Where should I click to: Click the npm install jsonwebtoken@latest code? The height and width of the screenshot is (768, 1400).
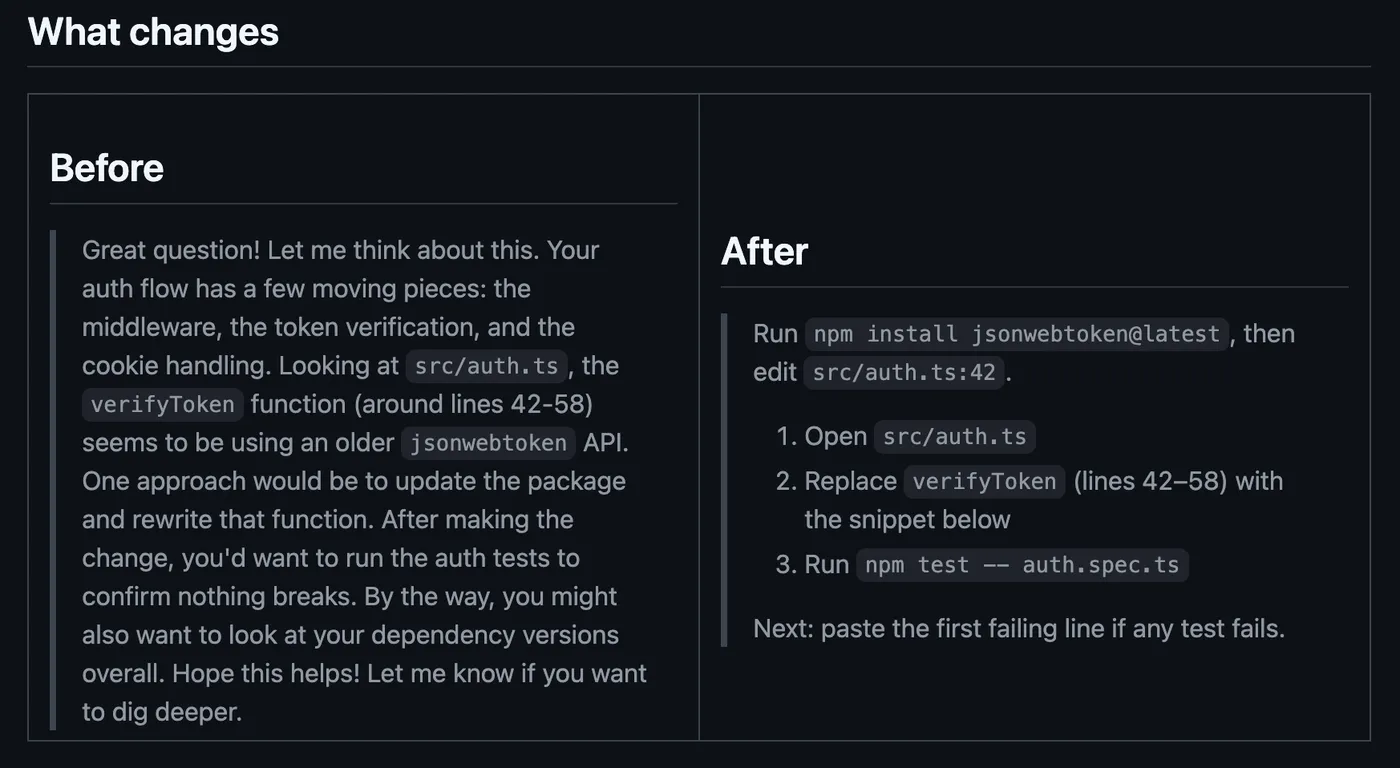coord(1016,333)
